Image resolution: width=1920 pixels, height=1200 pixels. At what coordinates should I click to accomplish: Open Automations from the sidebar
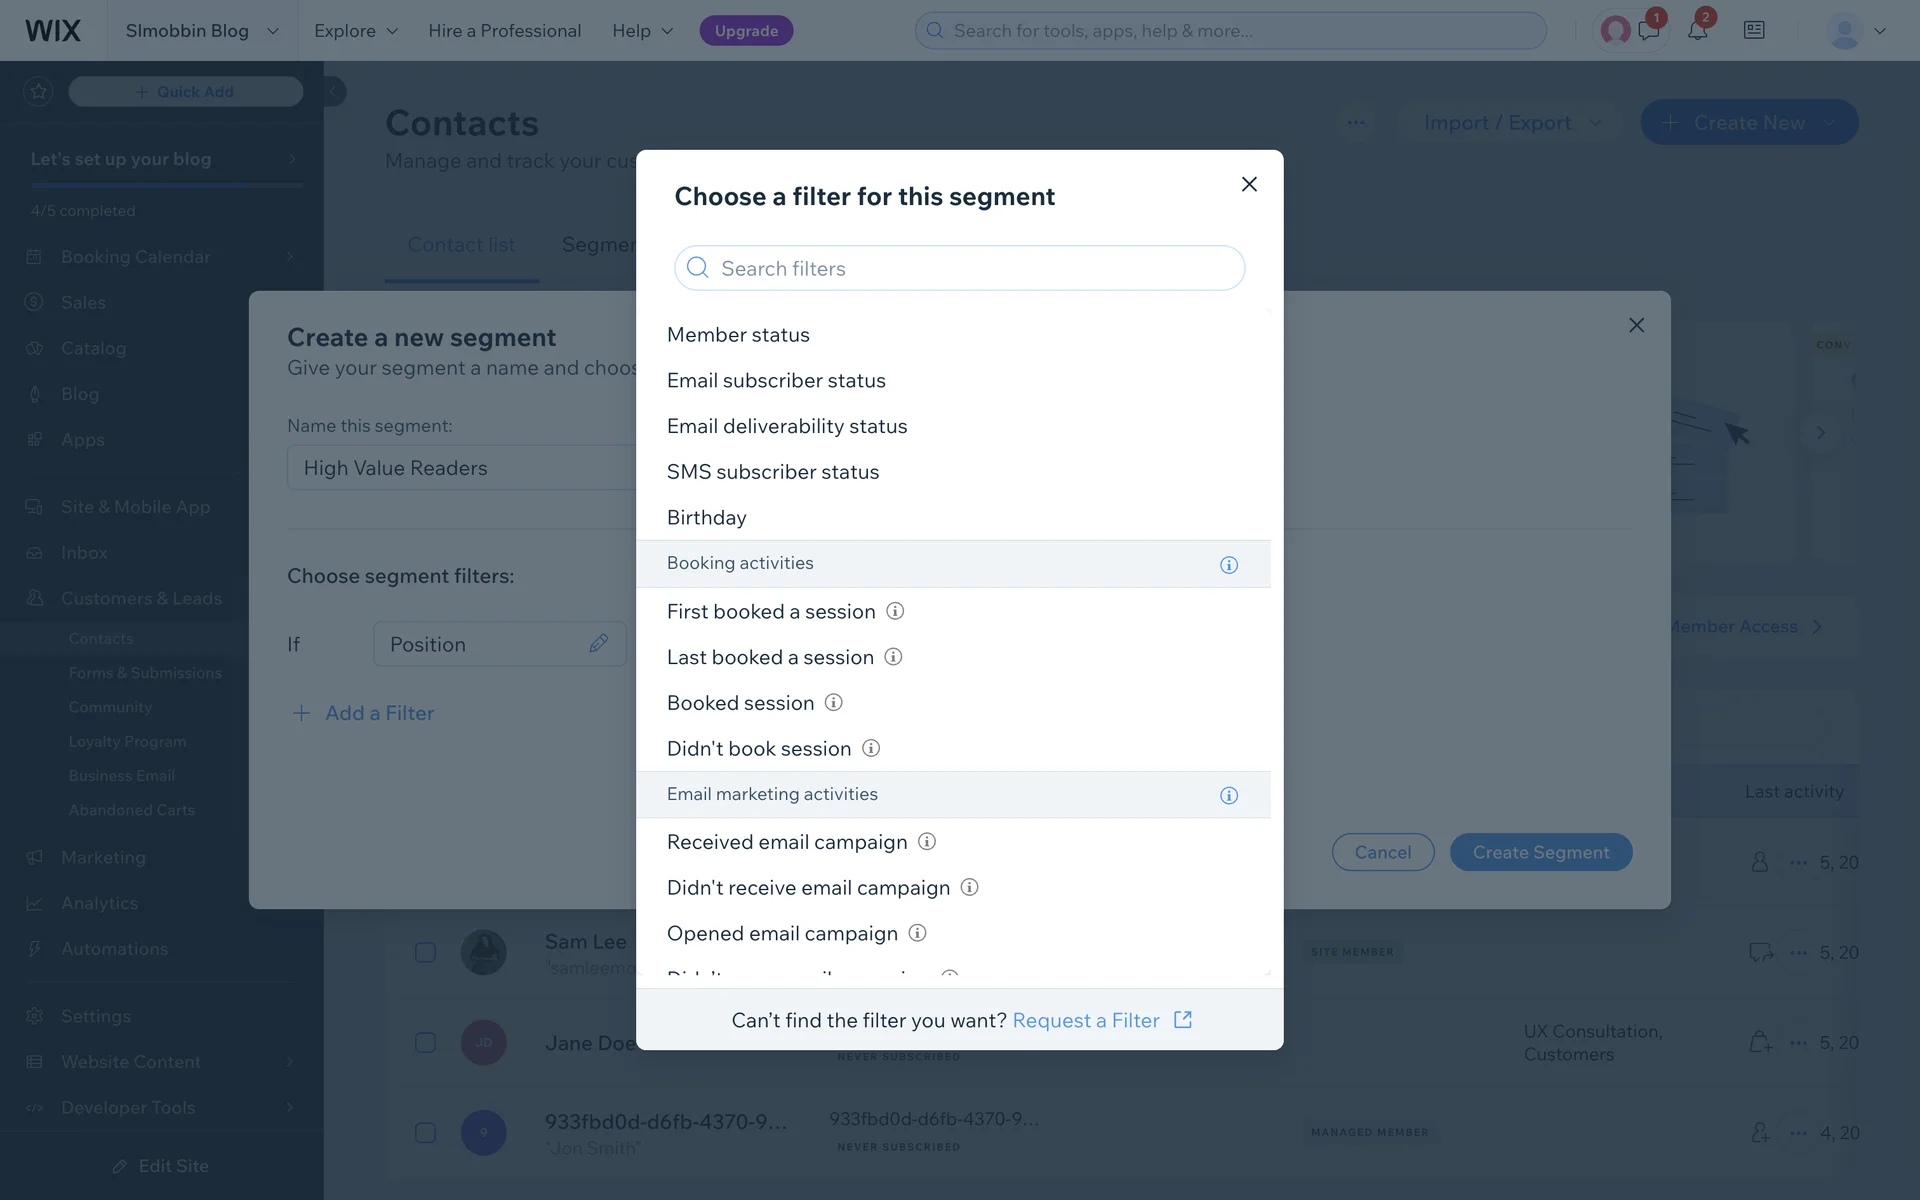coord(114,948)
